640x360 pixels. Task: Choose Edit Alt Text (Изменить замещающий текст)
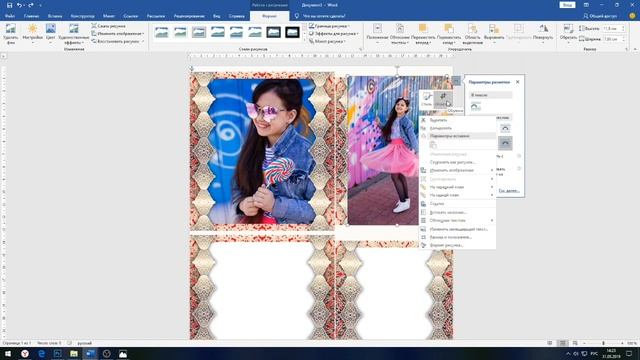tap(458, 229)
